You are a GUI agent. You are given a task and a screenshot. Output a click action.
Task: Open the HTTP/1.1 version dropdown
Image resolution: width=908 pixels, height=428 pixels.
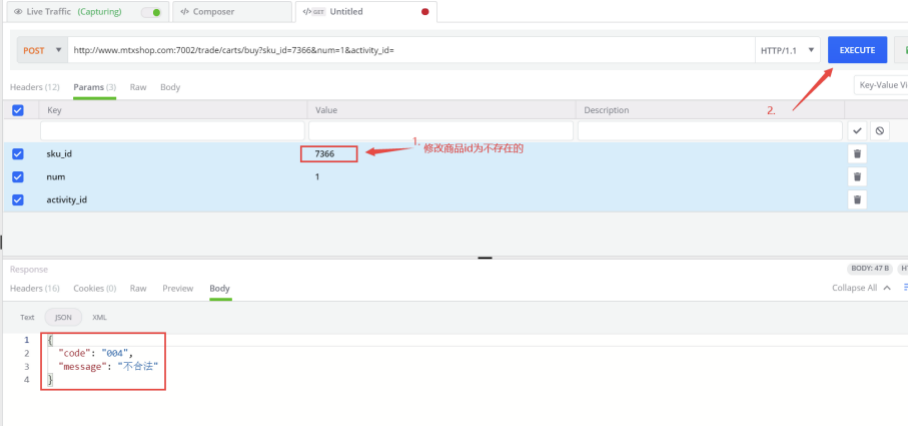pos(788,50)
